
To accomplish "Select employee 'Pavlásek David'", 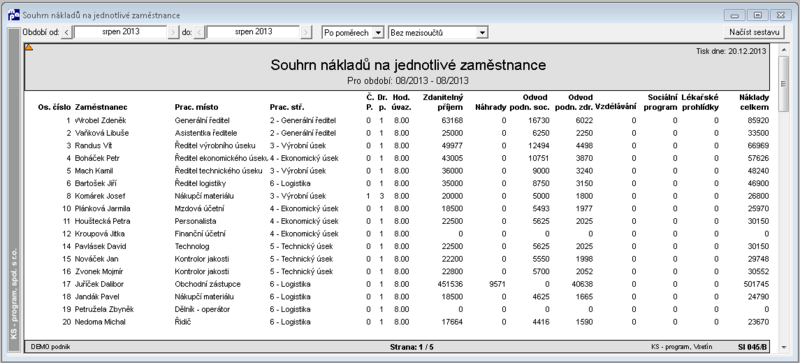I will (x=100, y=246).
